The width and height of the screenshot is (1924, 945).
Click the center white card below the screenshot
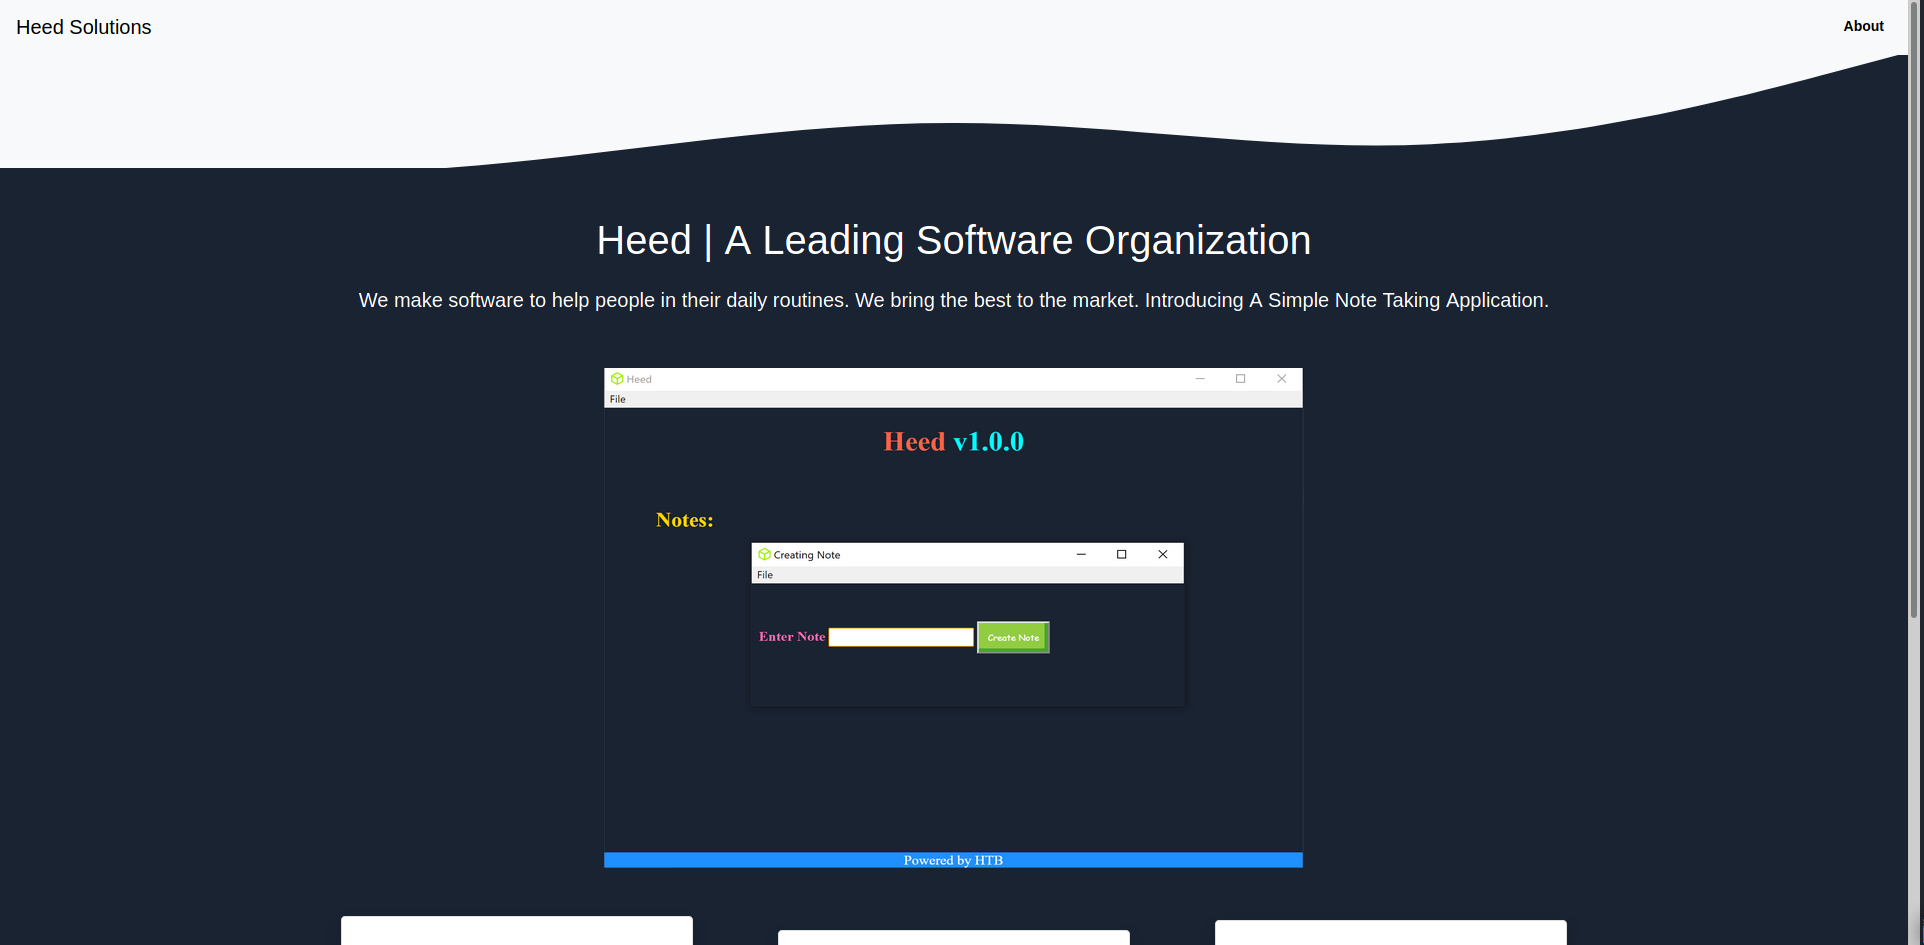[952, 938]
